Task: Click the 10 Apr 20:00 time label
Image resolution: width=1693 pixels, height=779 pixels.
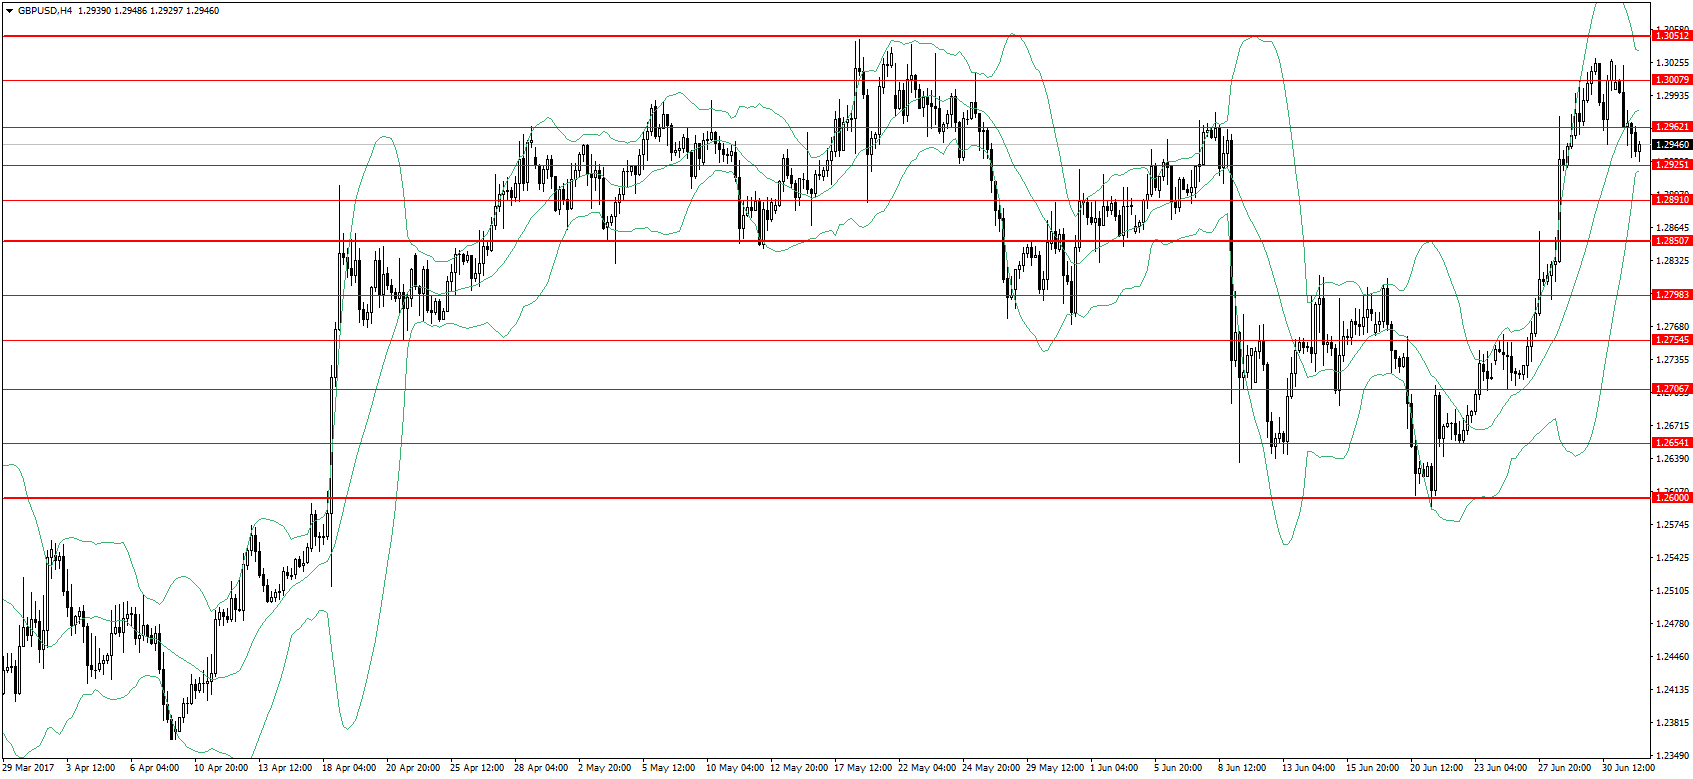Action: pyautogui.click(x=221, y=769)
